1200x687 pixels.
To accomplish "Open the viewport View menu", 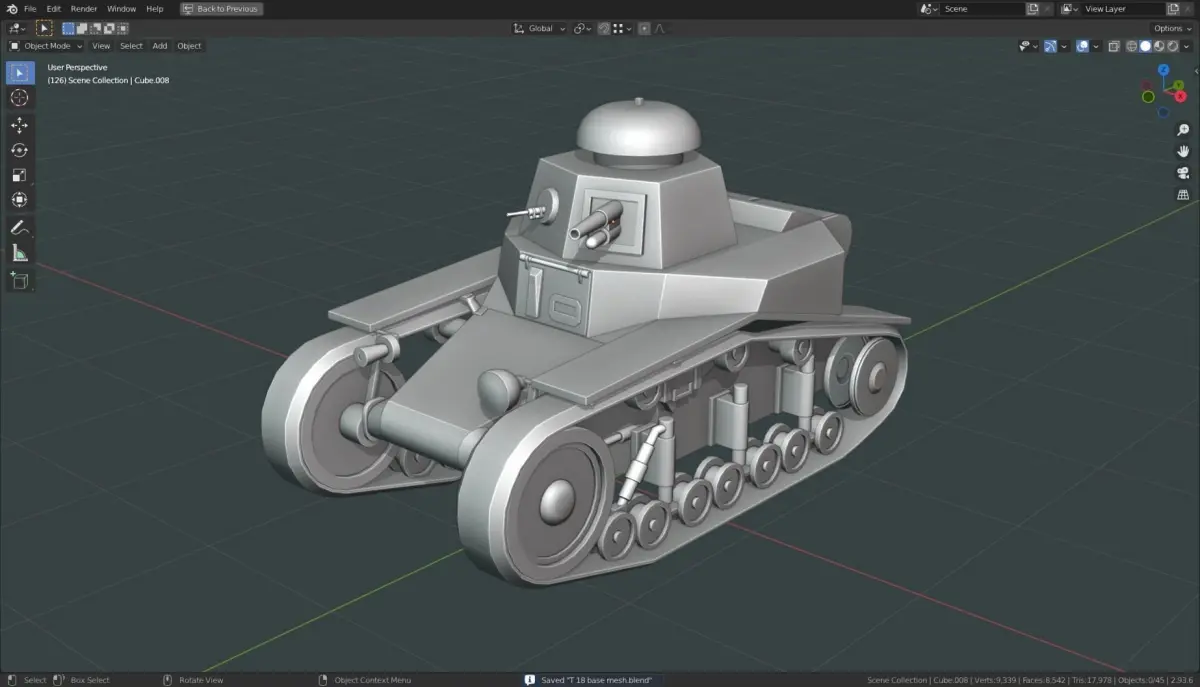I will 101,46.
